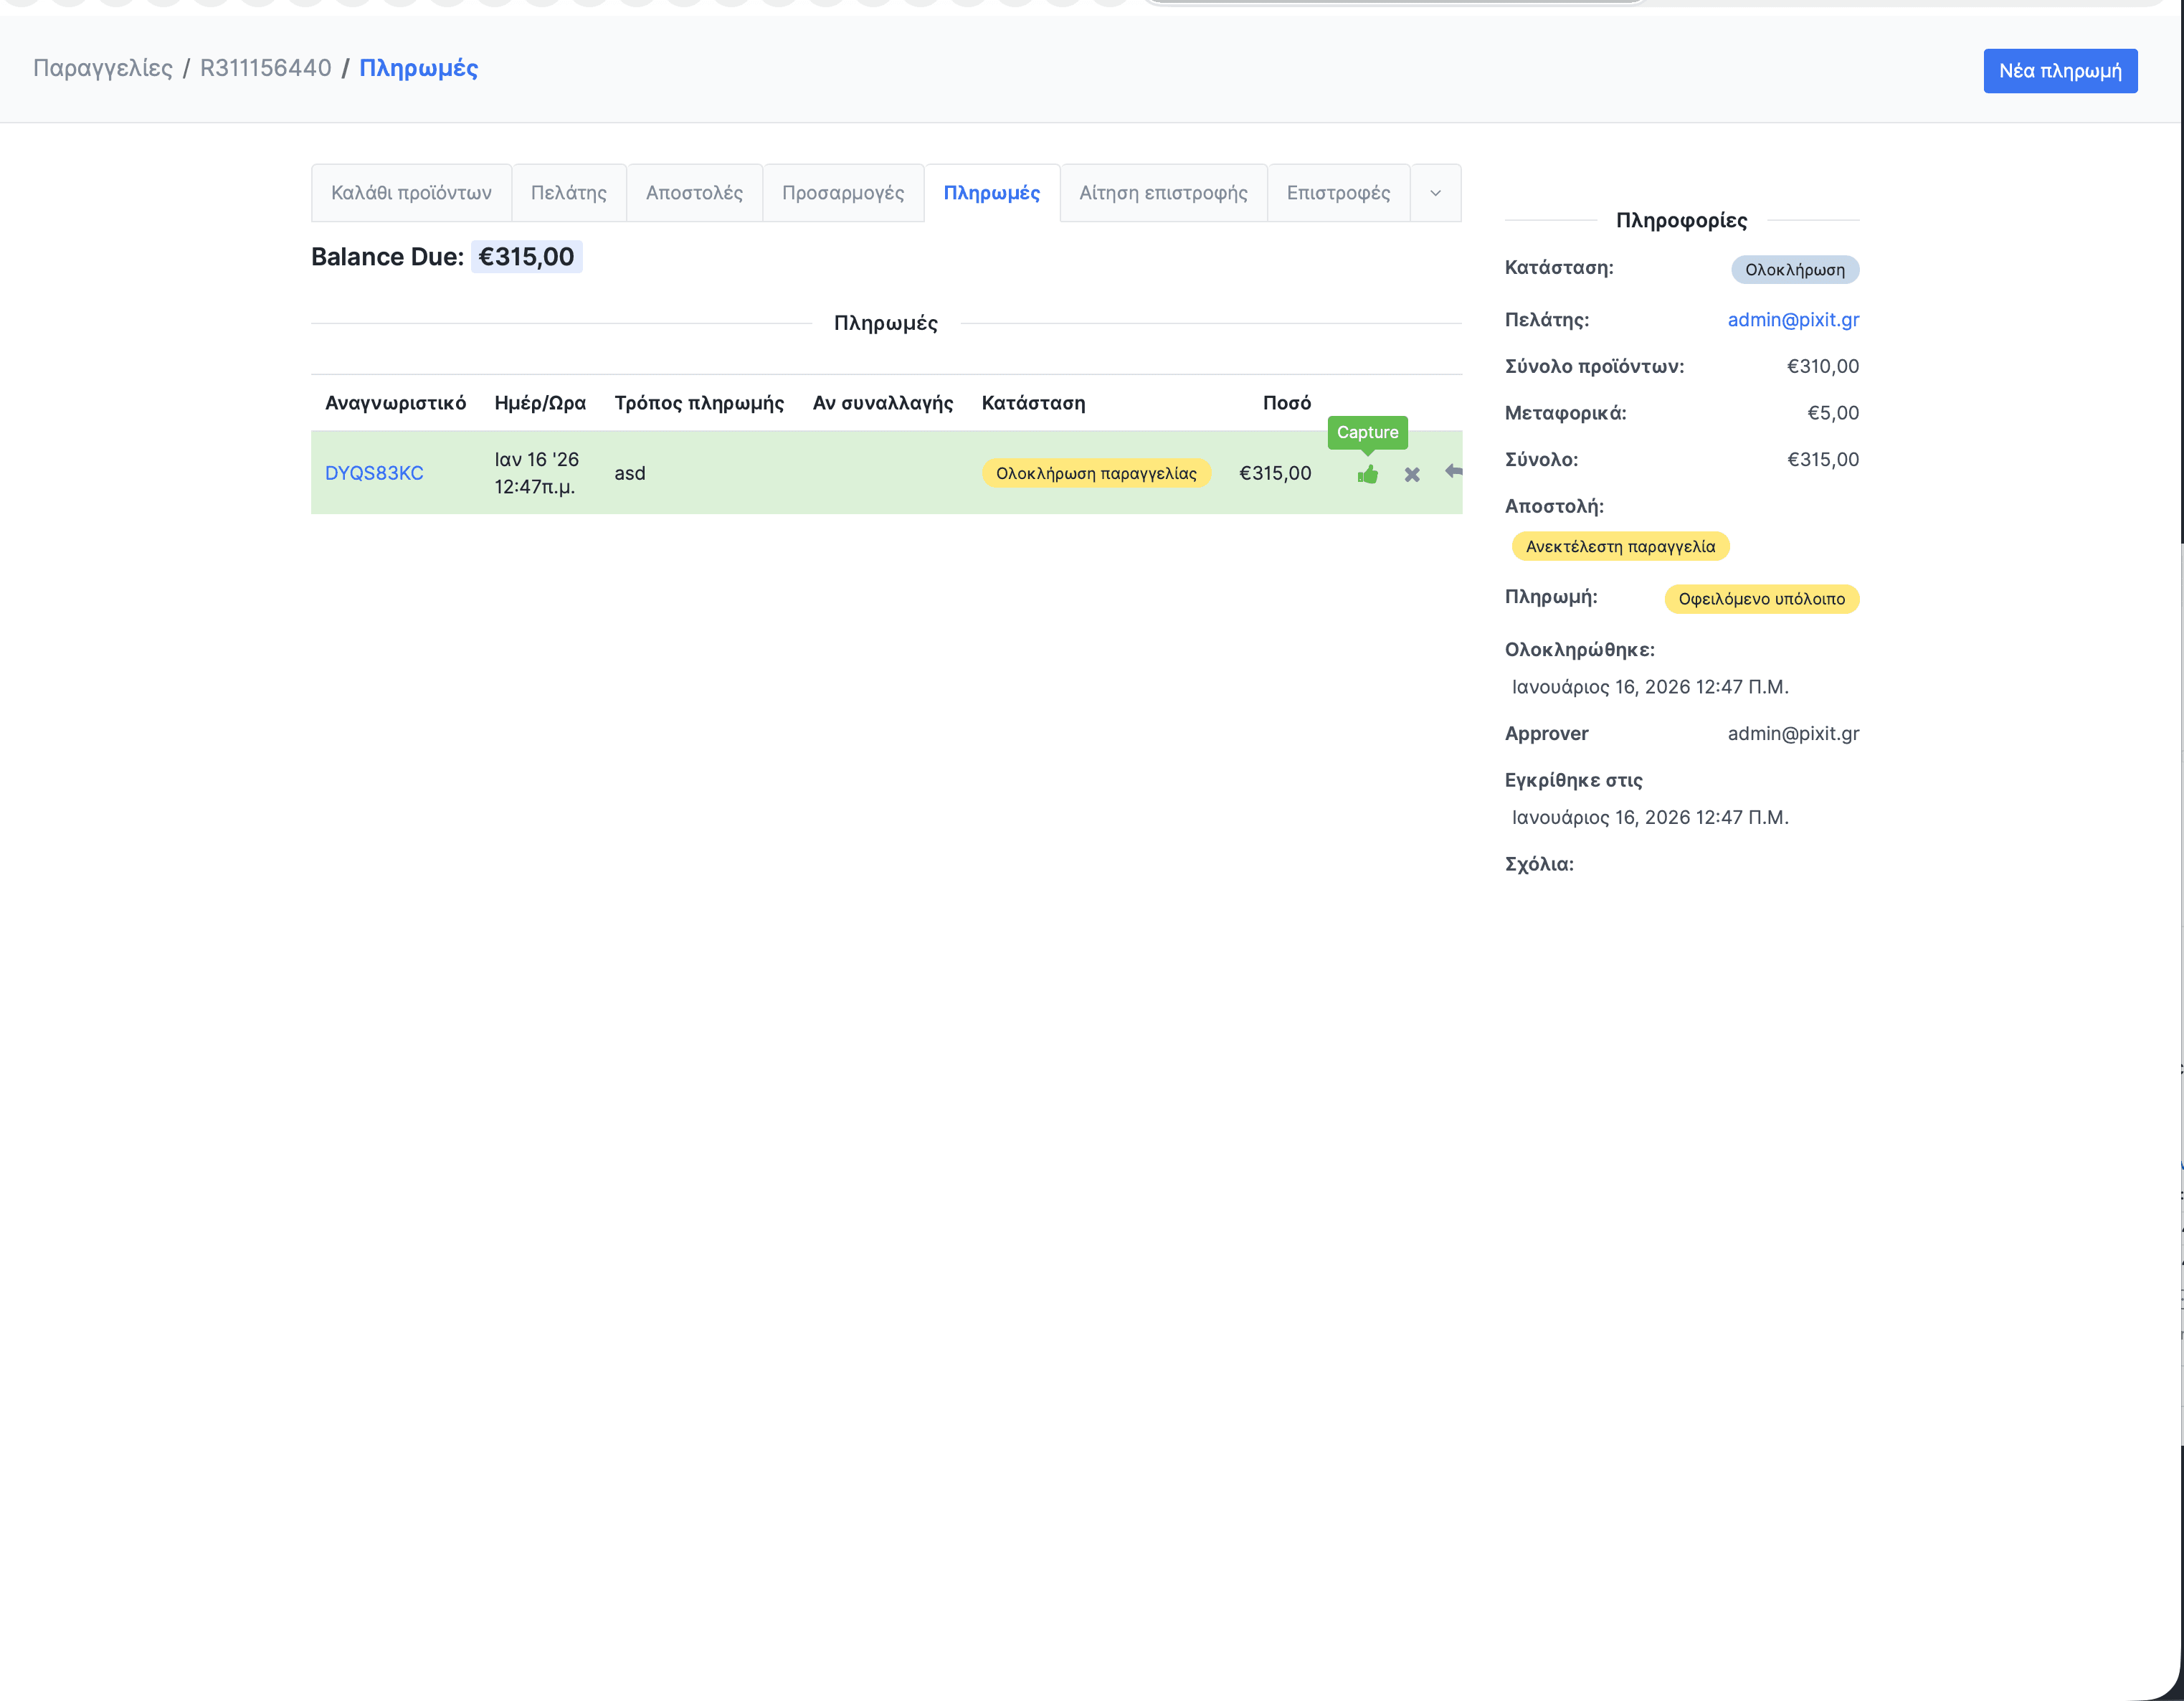This screenshot has height=1701, width=2184.
Task: Click the Νέα πληρωμή button
Action: pyautogui.click(x=2059, y=71)
